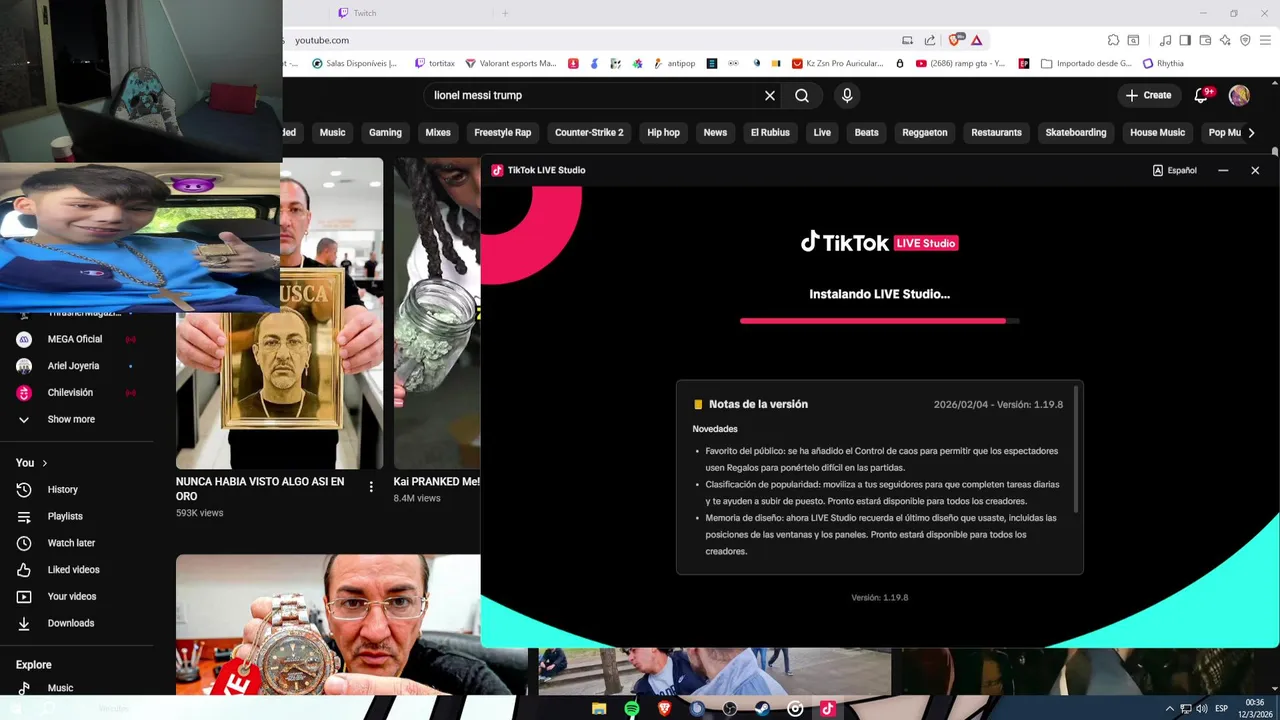Open the YouTube account avatar menu
This screenshot has width=1280, height=720.
click(1239, 95)
